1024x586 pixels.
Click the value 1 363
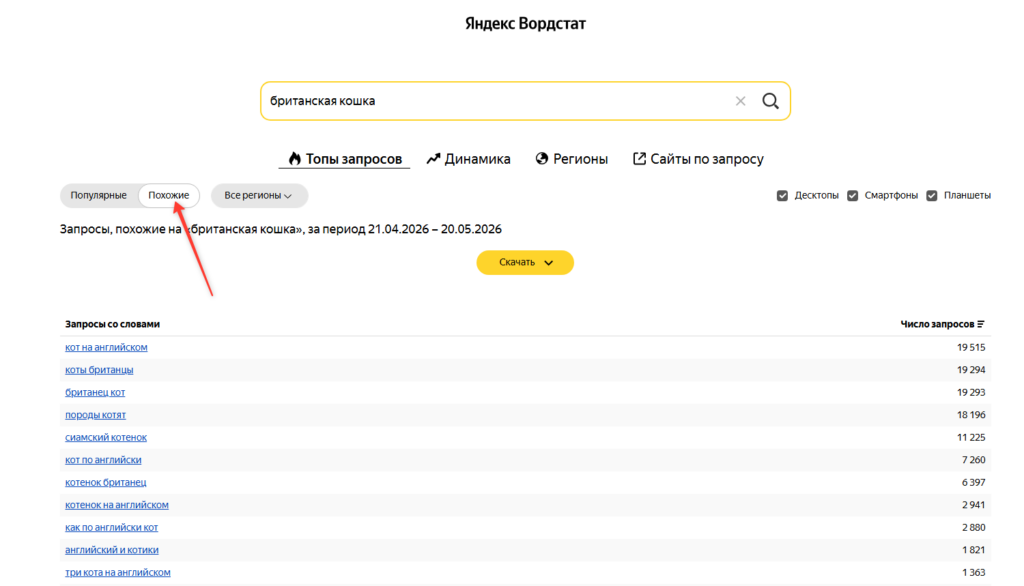pos(973,573)
